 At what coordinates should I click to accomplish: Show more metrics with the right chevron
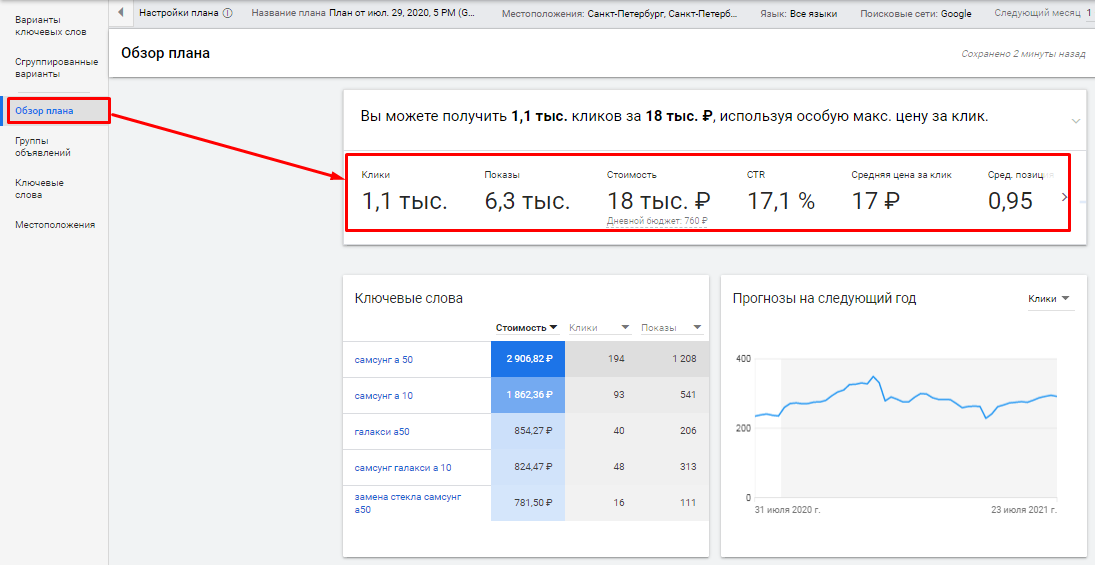point(1064,197)
